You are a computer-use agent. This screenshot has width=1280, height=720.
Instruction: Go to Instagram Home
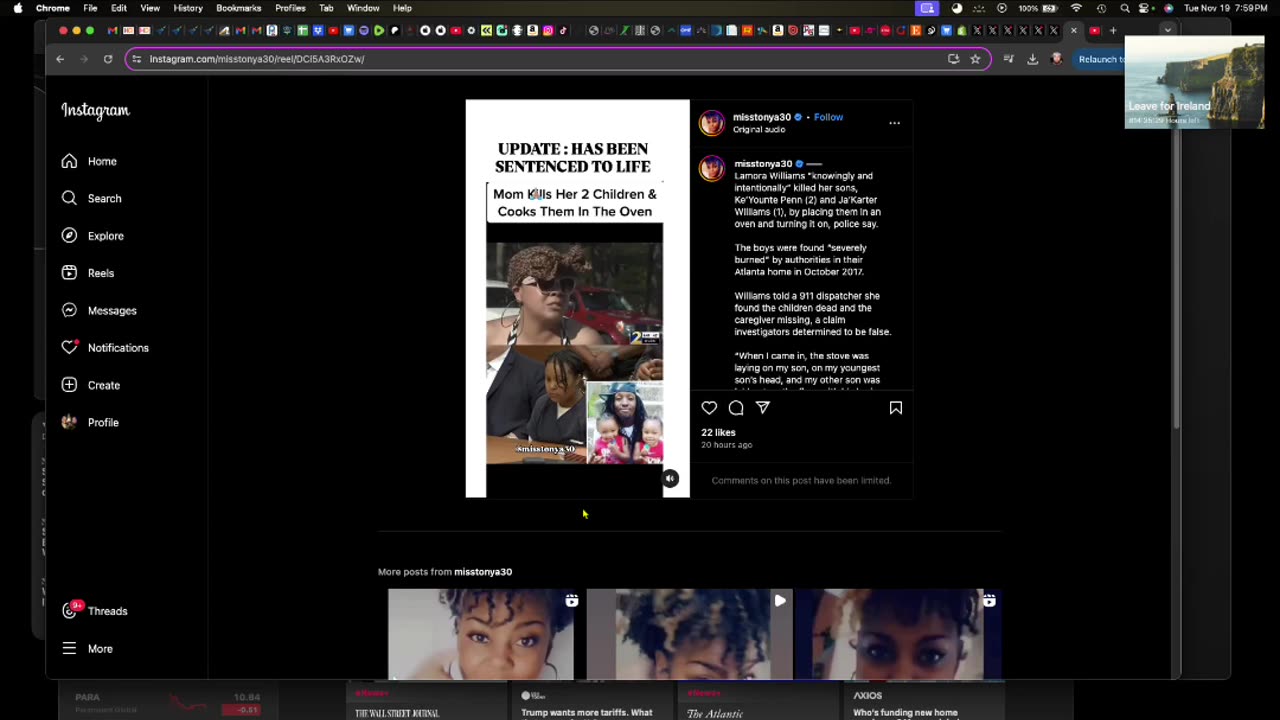[x=89, y=161]
